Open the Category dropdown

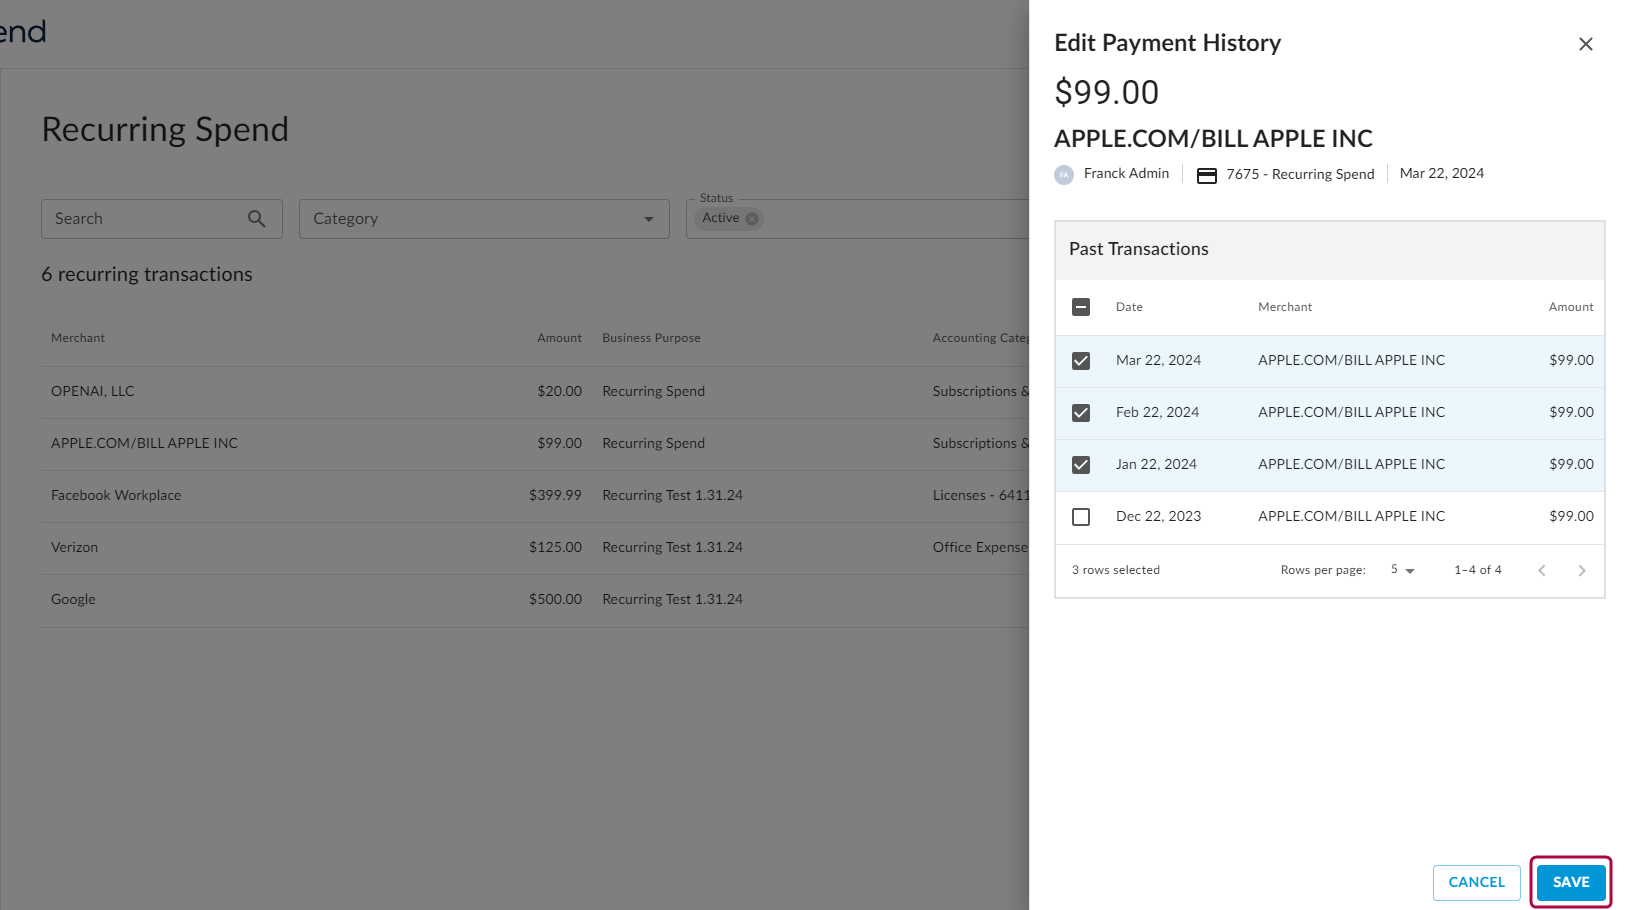(484, 219)
